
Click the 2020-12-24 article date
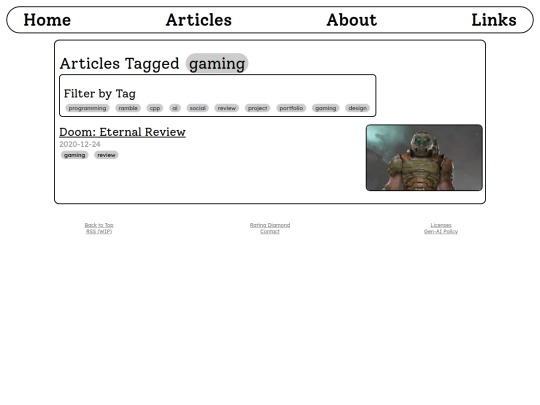pyautogui.click(x=80, y=144)
